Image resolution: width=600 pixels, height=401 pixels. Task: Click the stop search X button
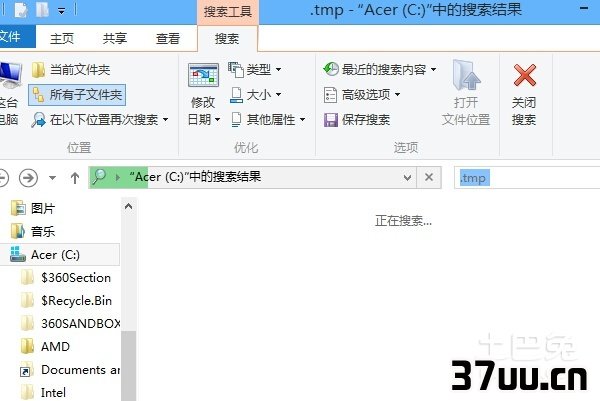click(x=429, y=177)
